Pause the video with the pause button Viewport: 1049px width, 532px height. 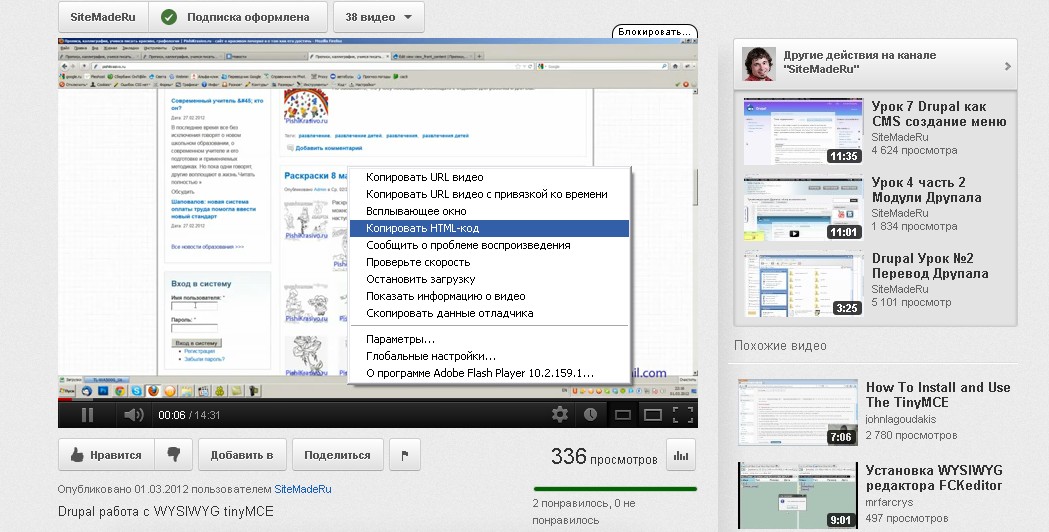click(x=88, y=415)
